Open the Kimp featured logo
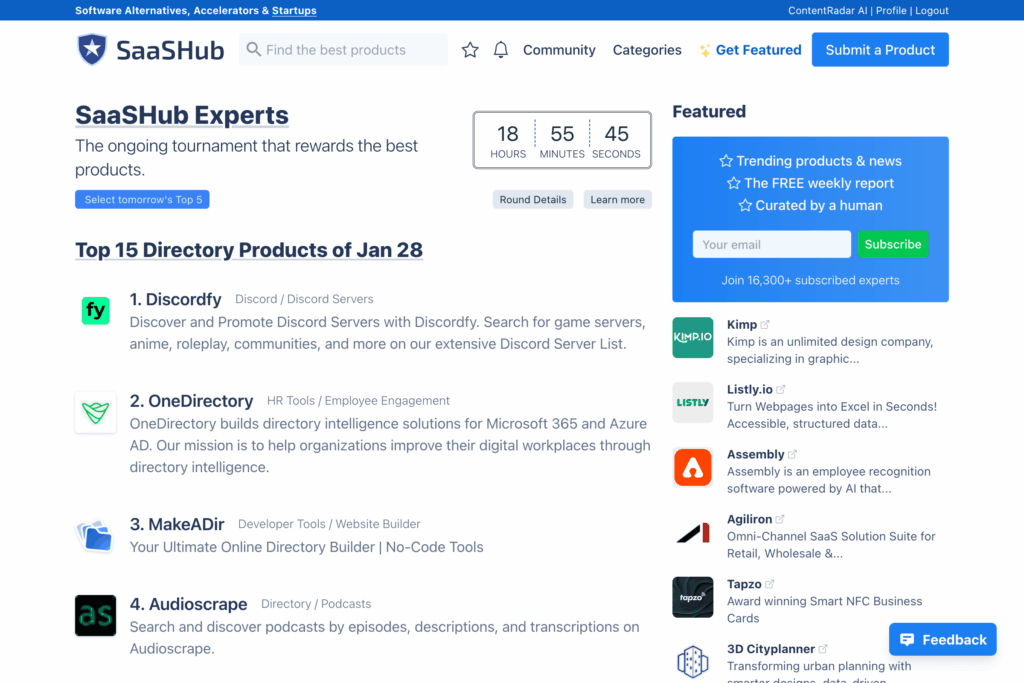 692,337
